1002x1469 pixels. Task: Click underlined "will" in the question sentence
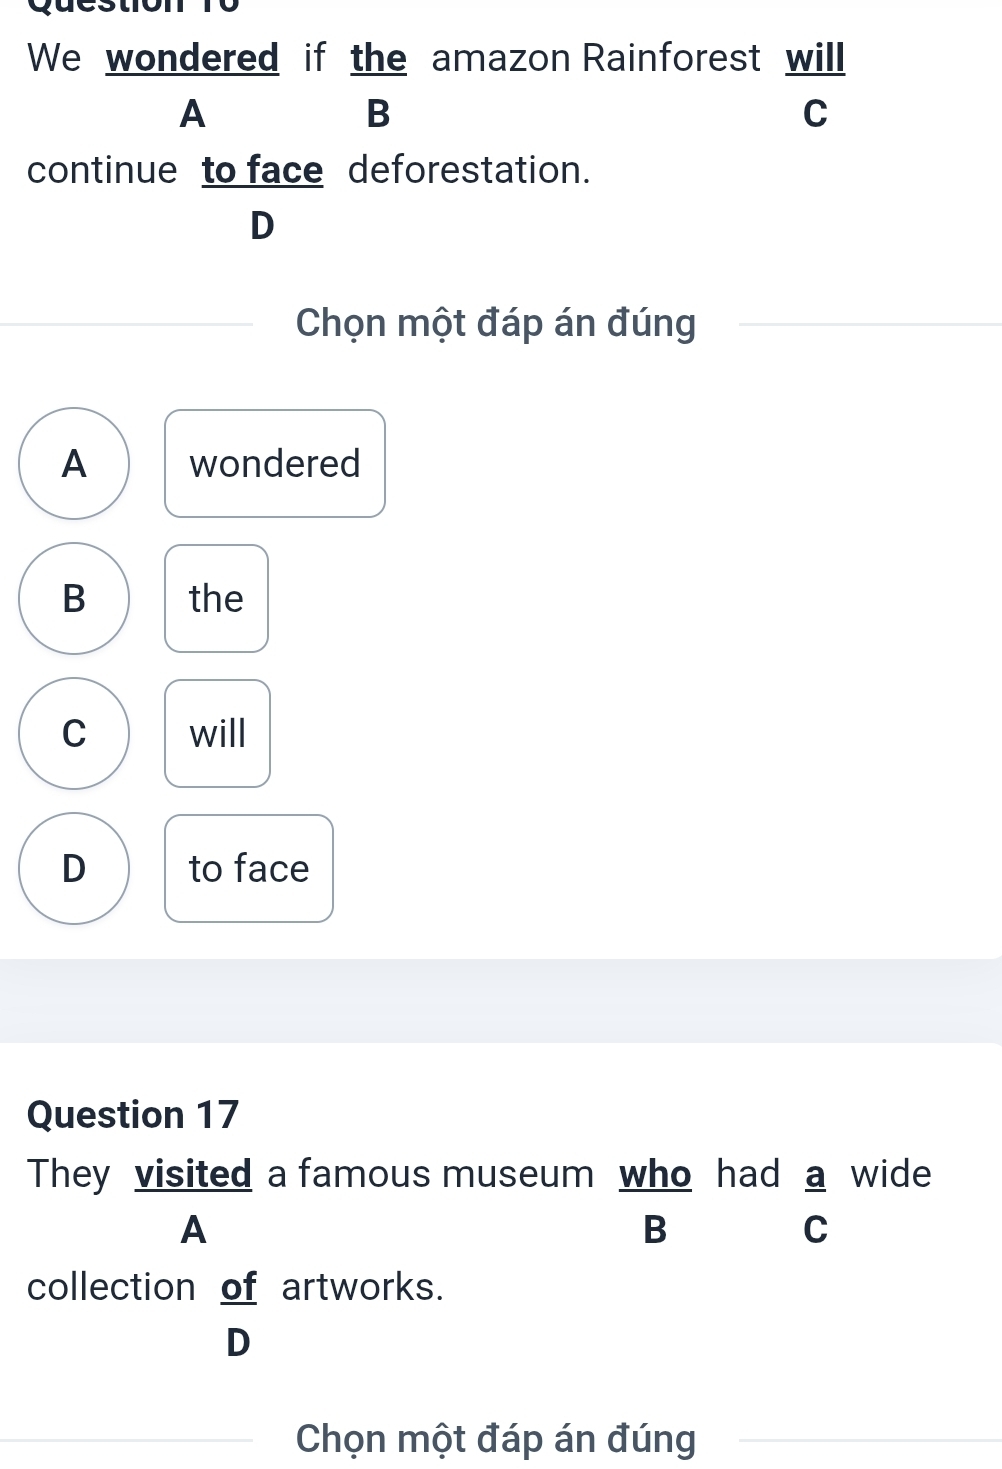815,59
